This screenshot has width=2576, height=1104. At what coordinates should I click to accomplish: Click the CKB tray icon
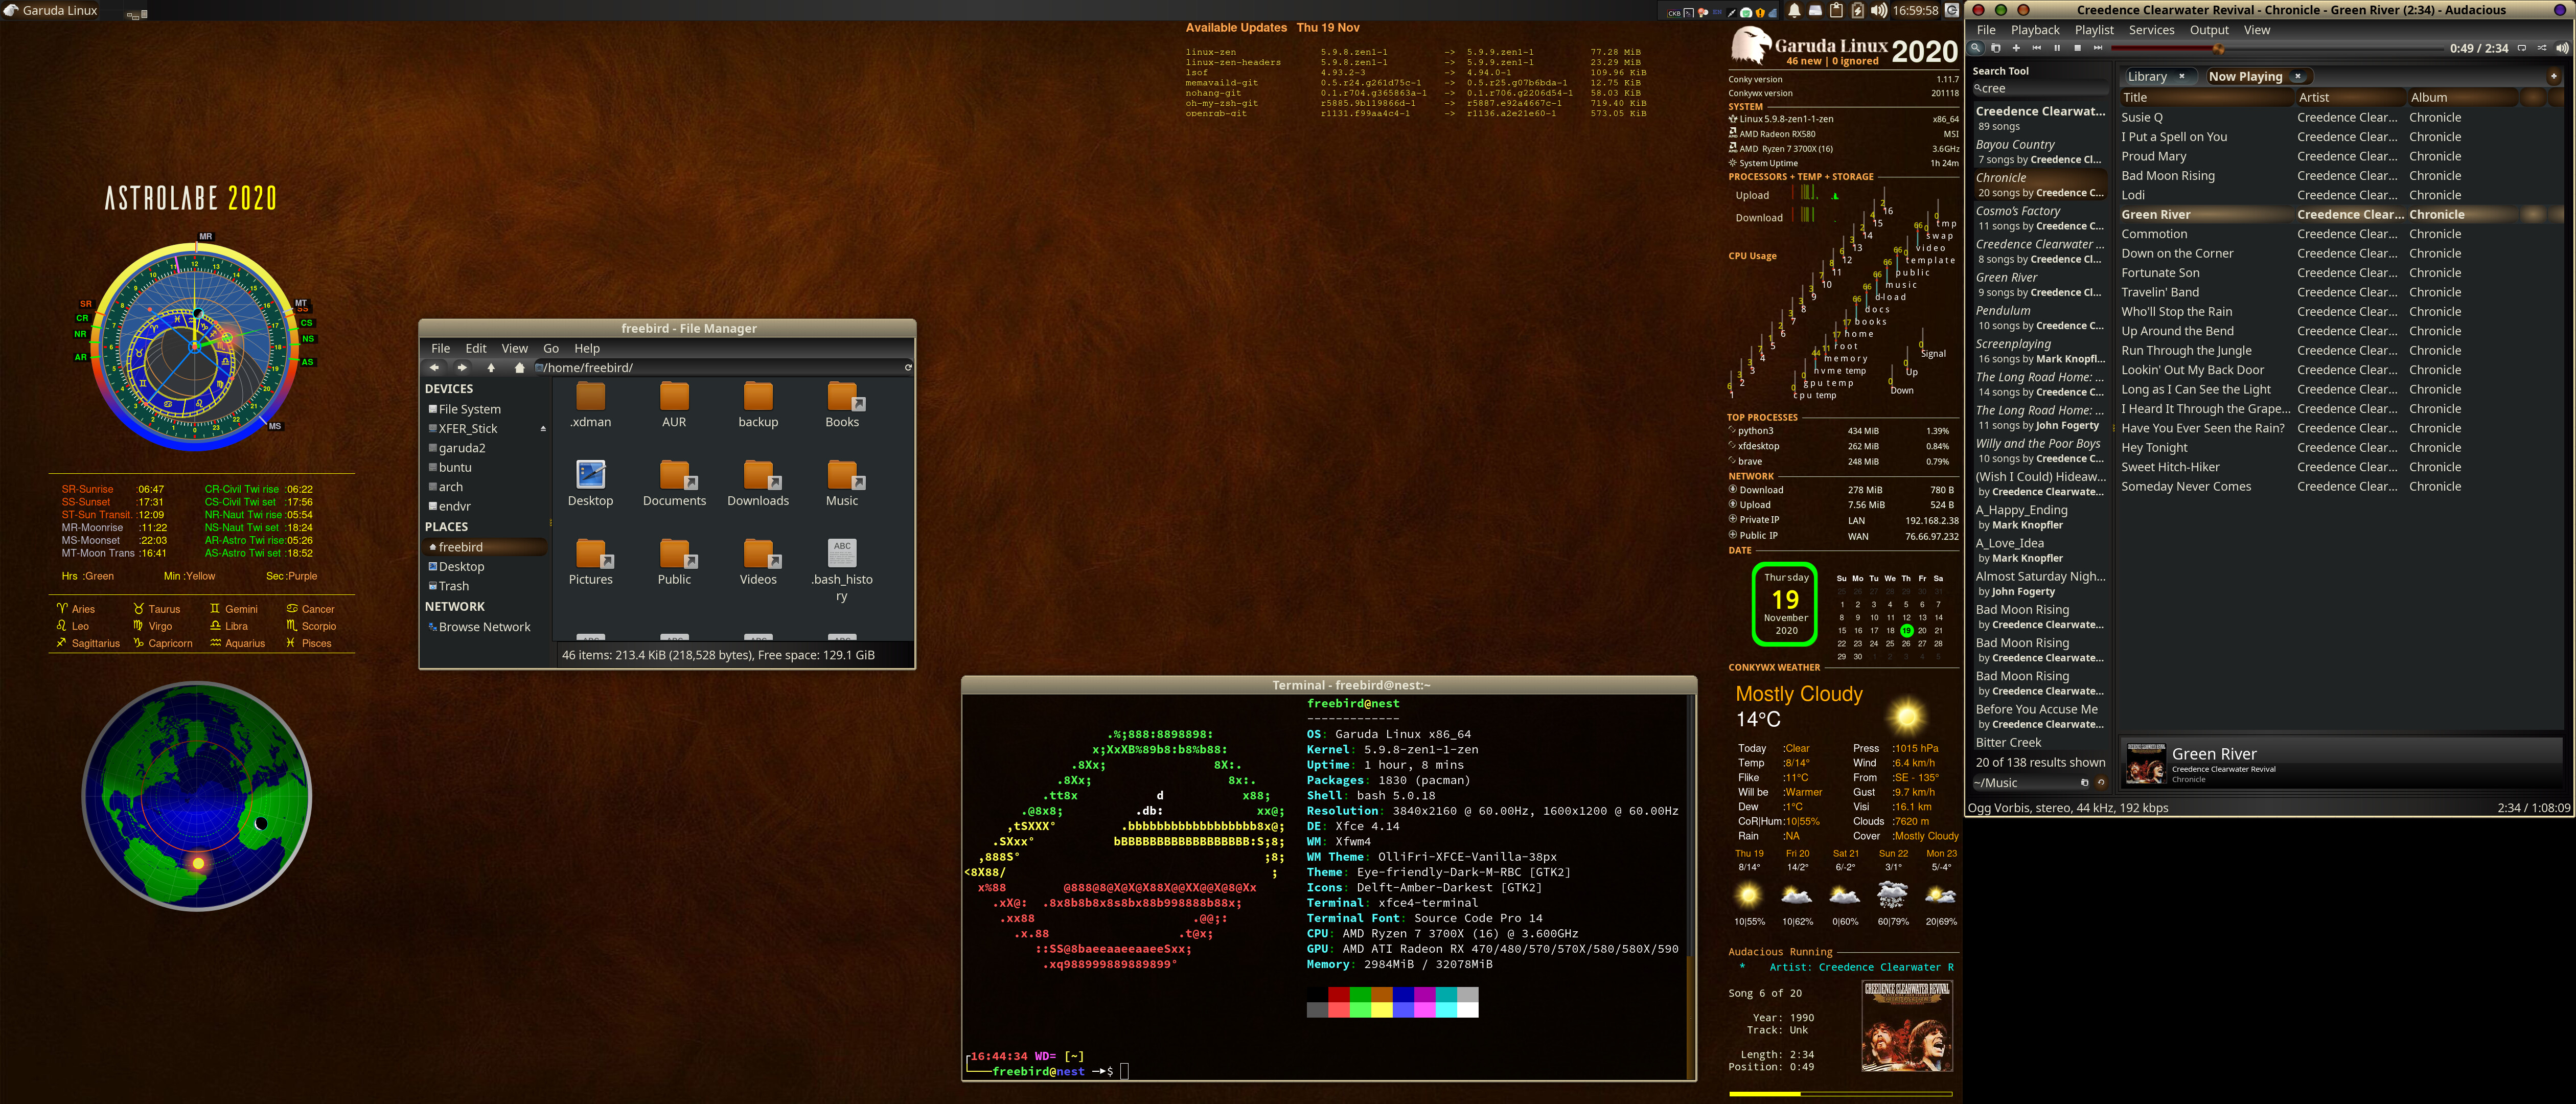point(1674,13)
